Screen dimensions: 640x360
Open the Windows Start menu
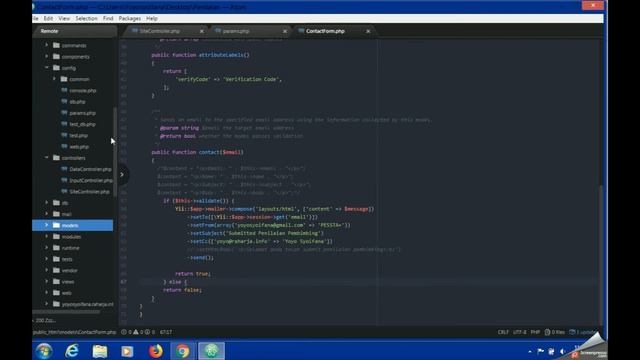[44, 351]
